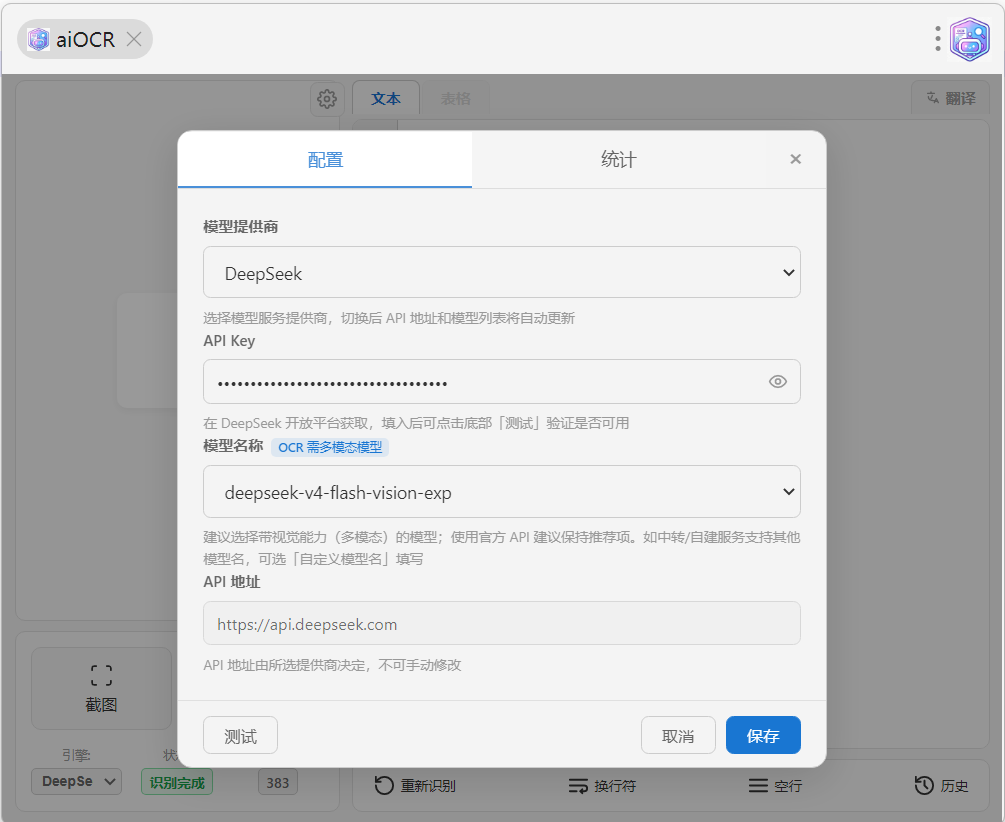Screen dimensions: 1005x822
Task: Close the config dialog with the X
Action: [x=795, y=159]
